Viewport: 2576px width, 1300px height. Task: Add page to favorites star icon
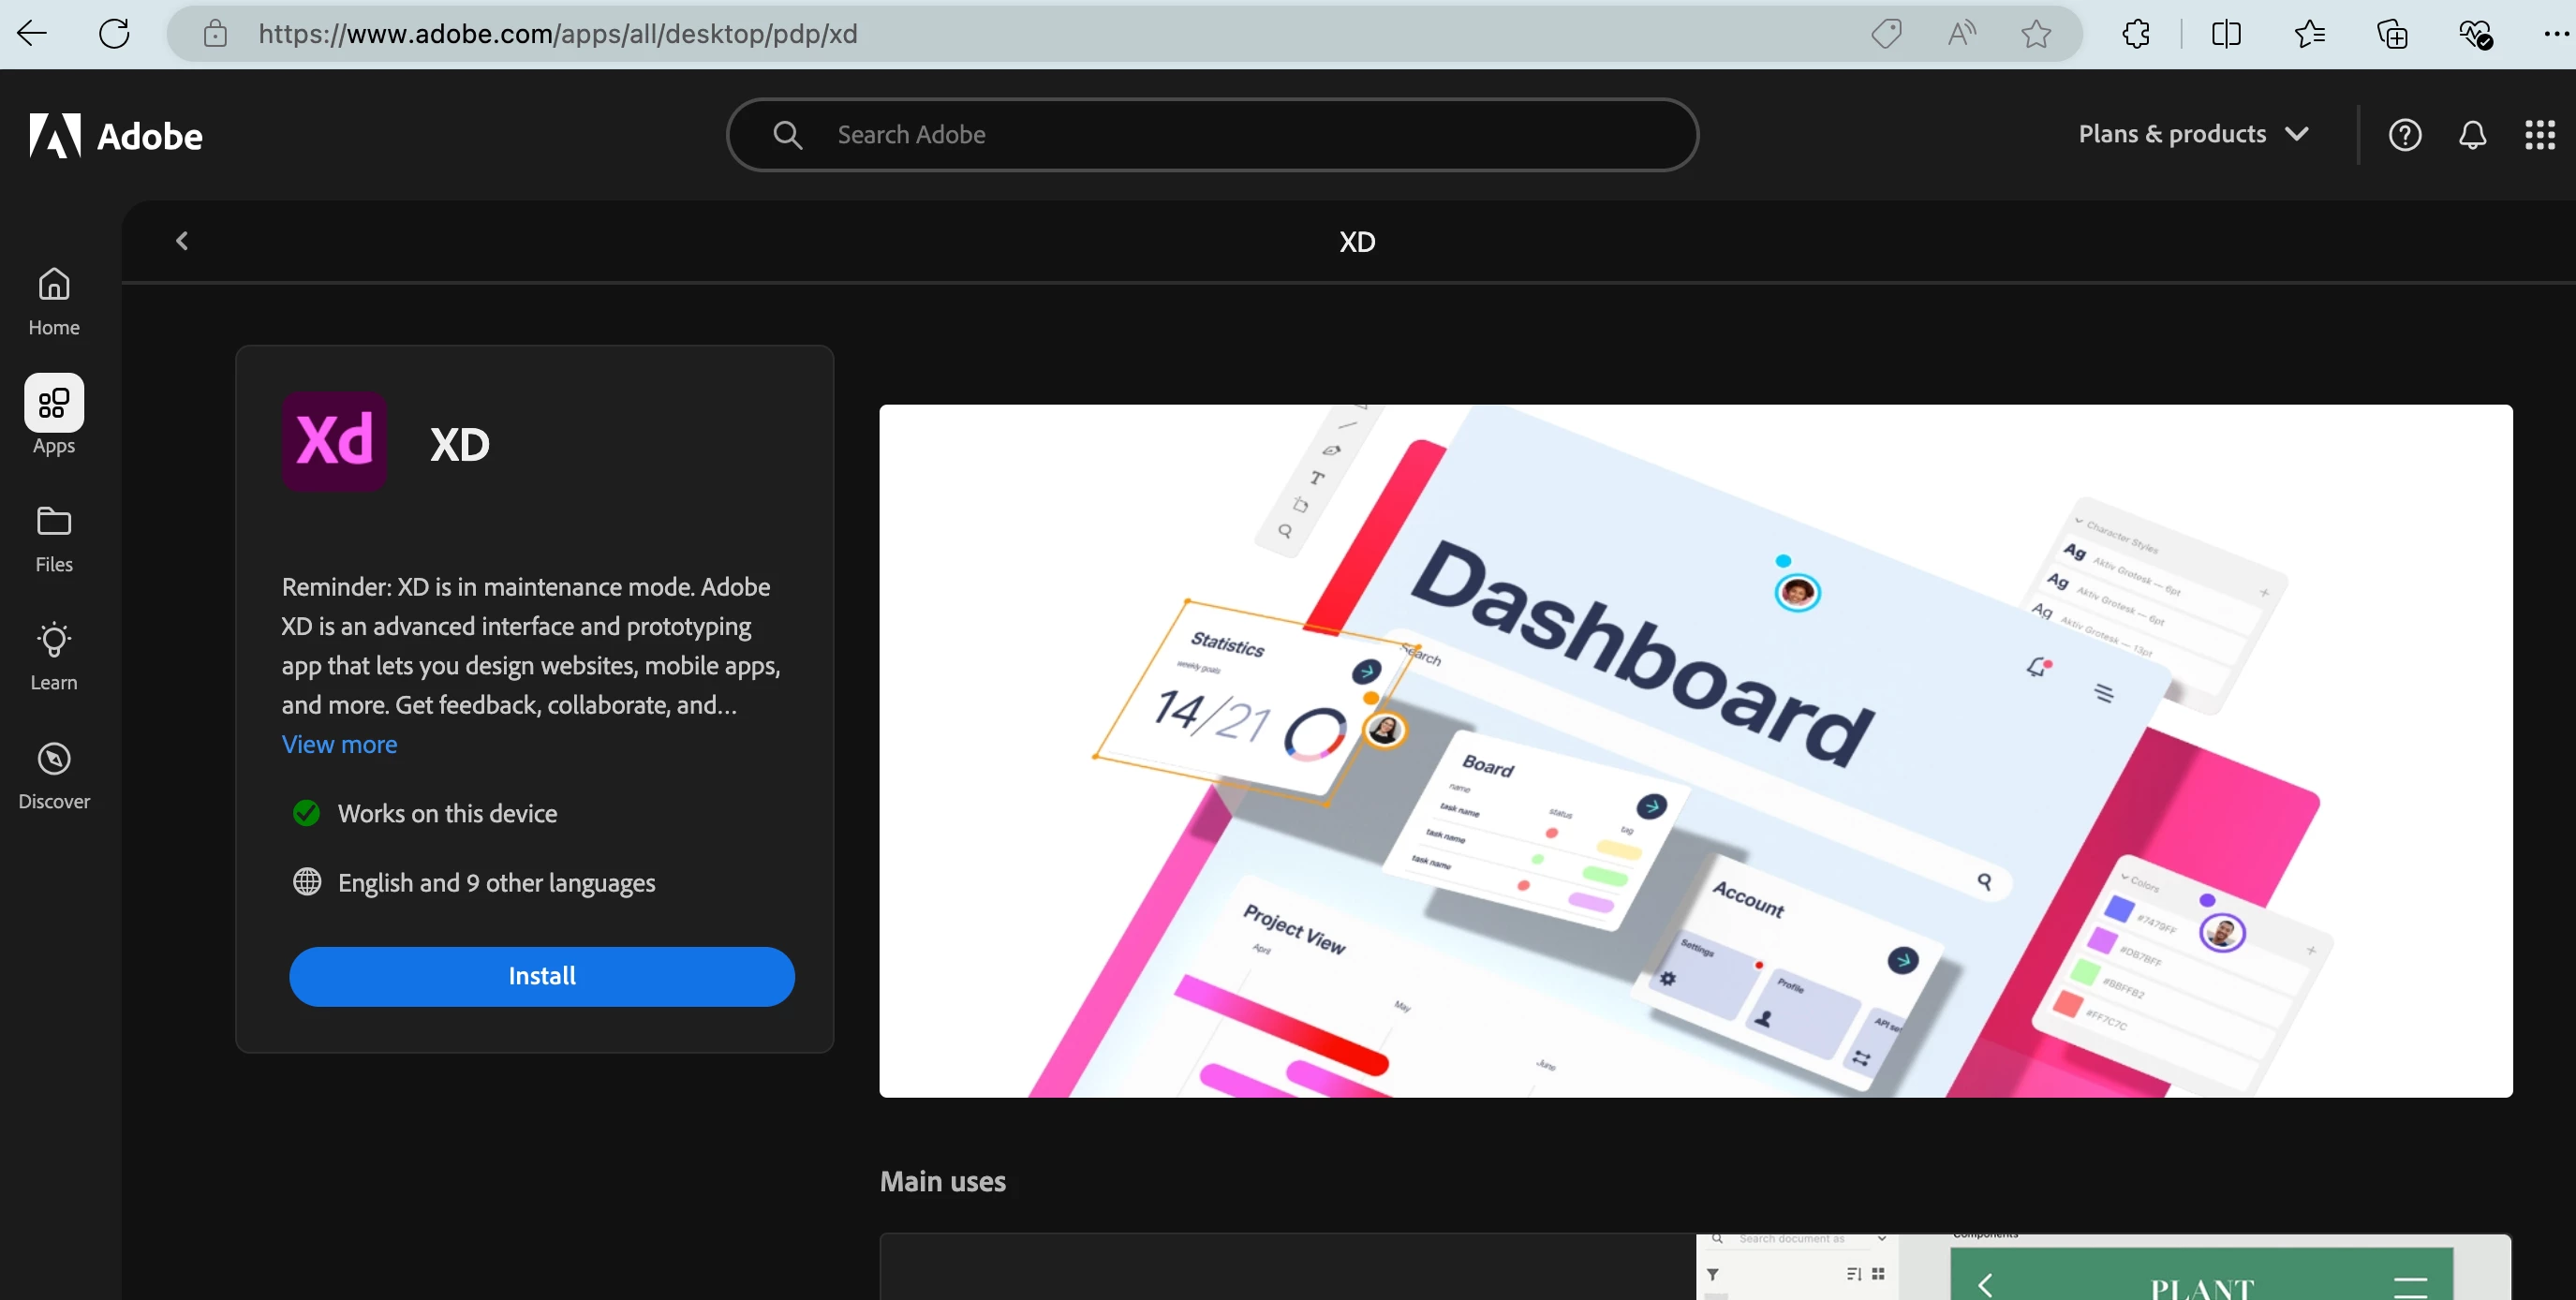tap(2035, 34)
